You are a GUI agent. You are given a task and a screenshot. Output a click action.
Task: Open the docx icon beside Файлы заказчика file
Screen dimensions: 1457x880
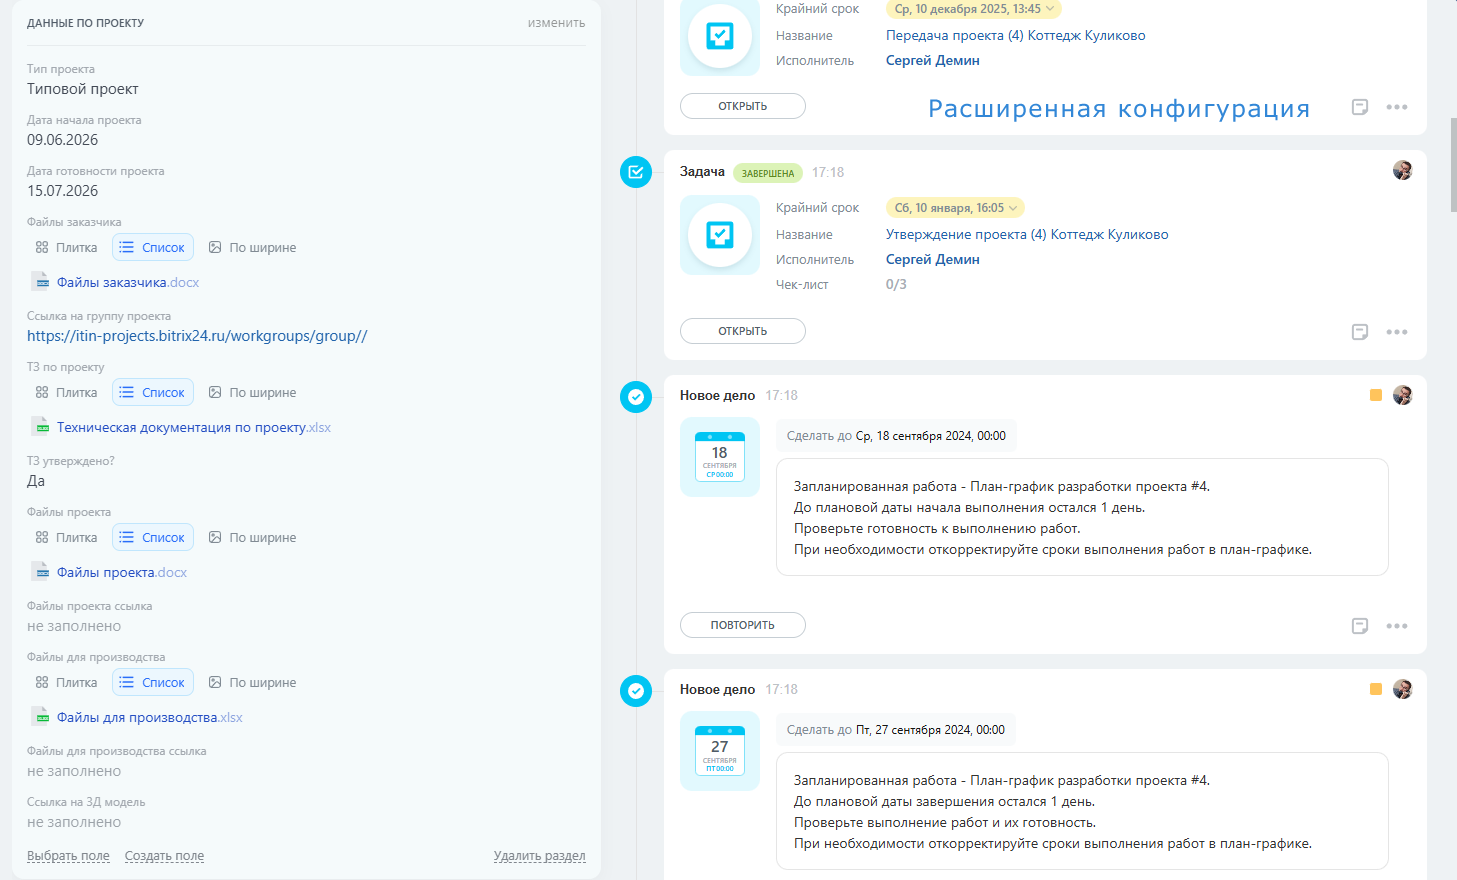pyautogui.click(x=40, y=282)
